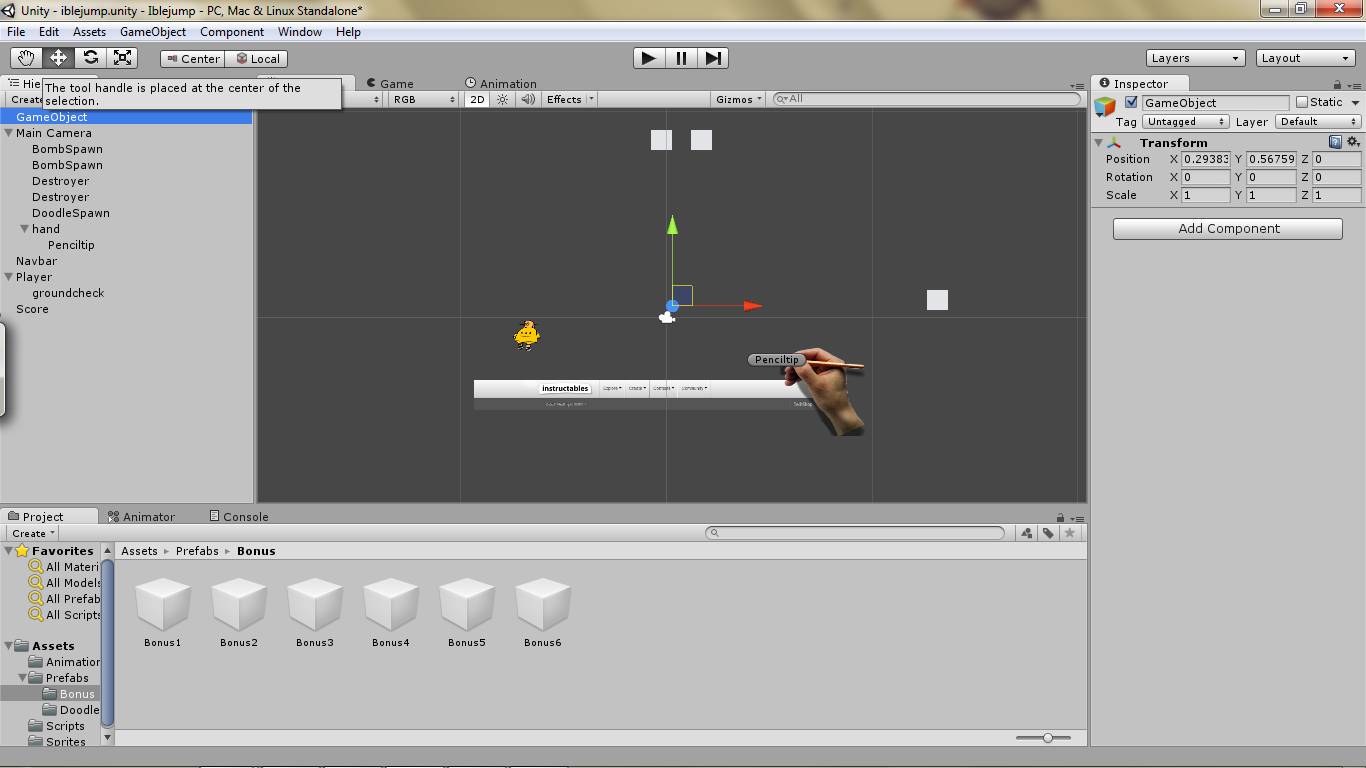Open the Component menu

232,32
